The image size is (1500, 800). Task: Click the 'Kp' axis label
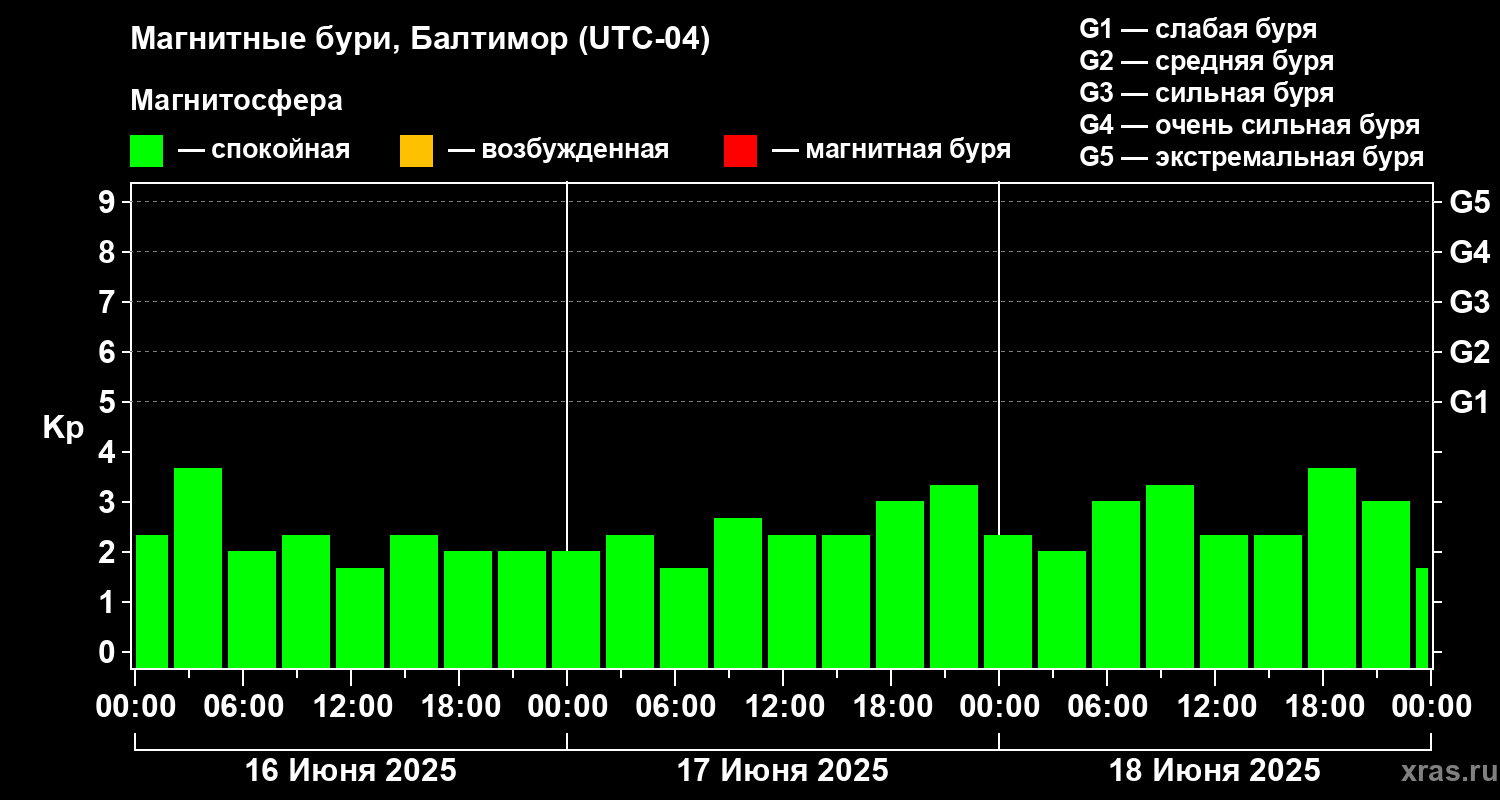click(63, 428)
